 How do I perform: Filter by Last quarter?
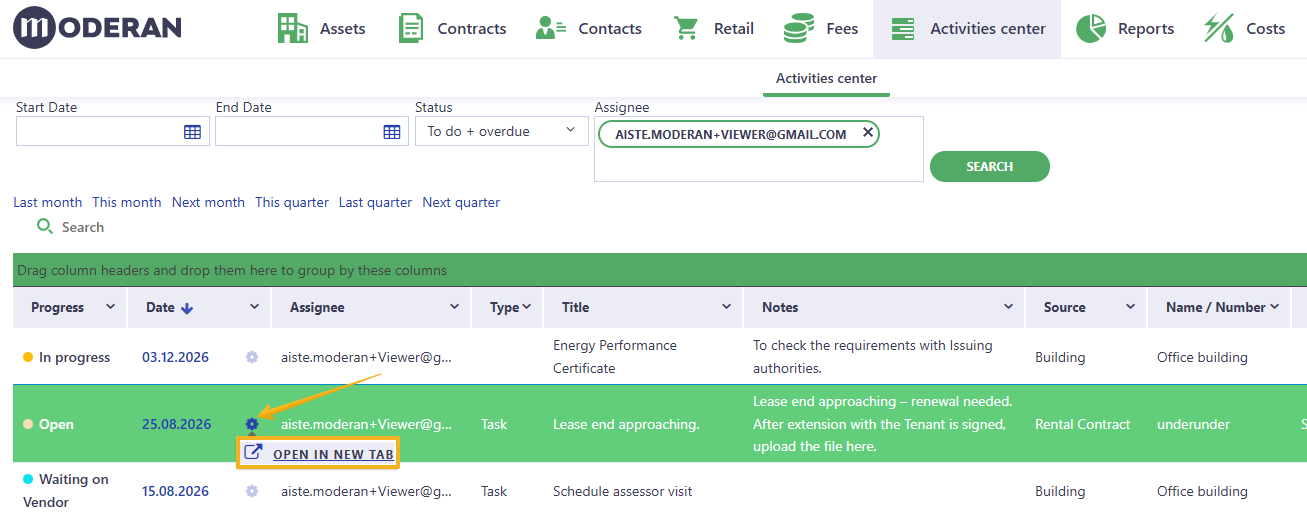click(x=375, y=202)
